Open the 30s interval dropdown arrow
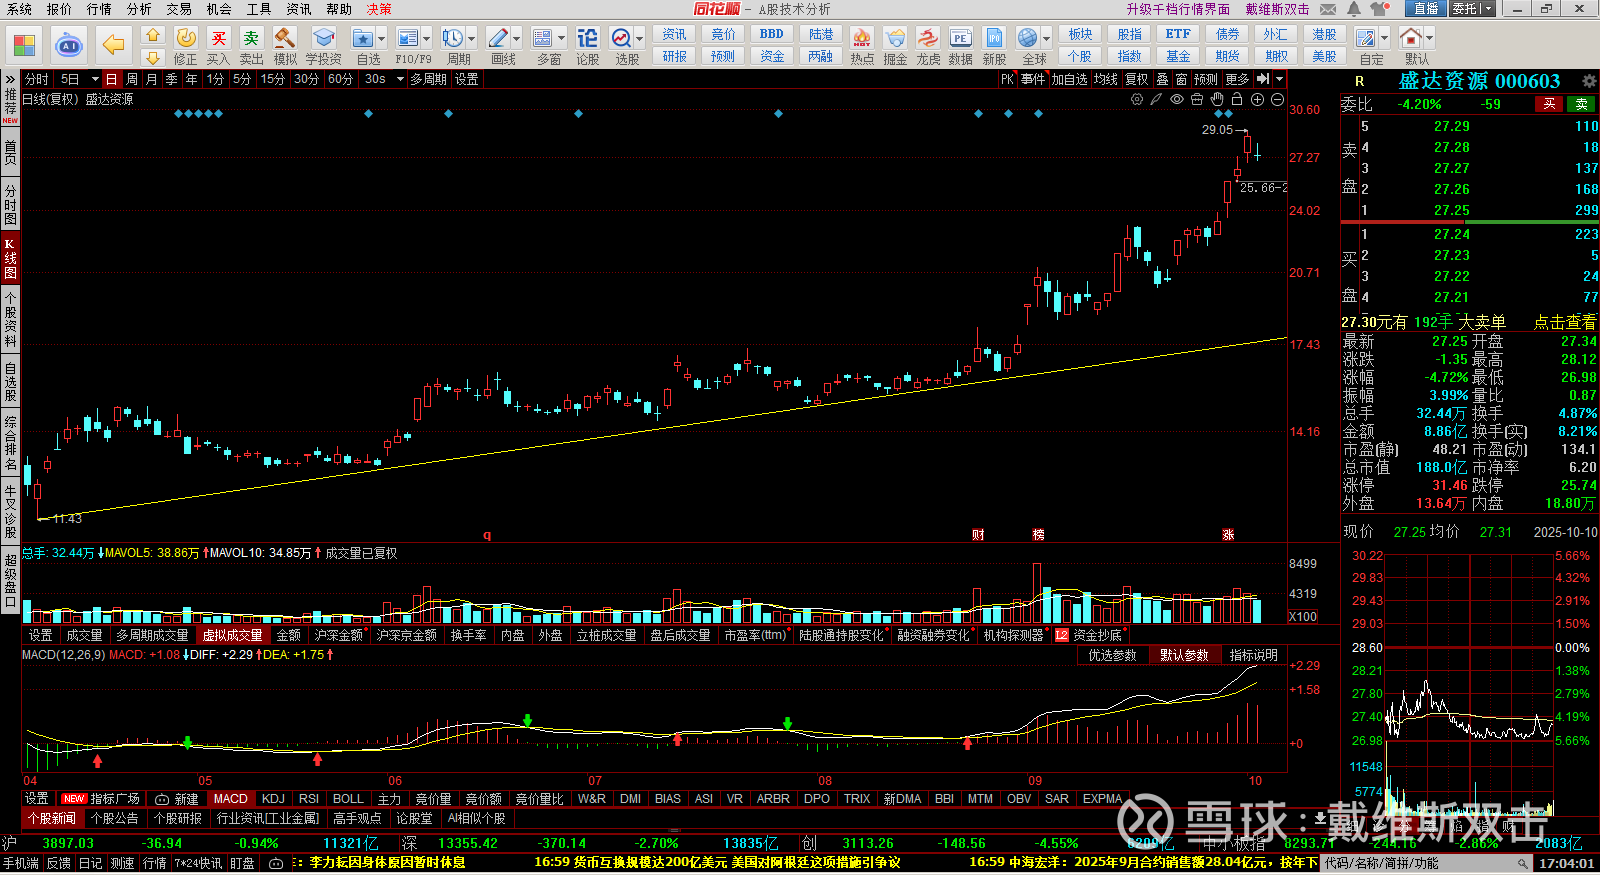Image resolution: width=1600 pixels, height=875 pixels. pyautogui.click(x=400, y=79)
